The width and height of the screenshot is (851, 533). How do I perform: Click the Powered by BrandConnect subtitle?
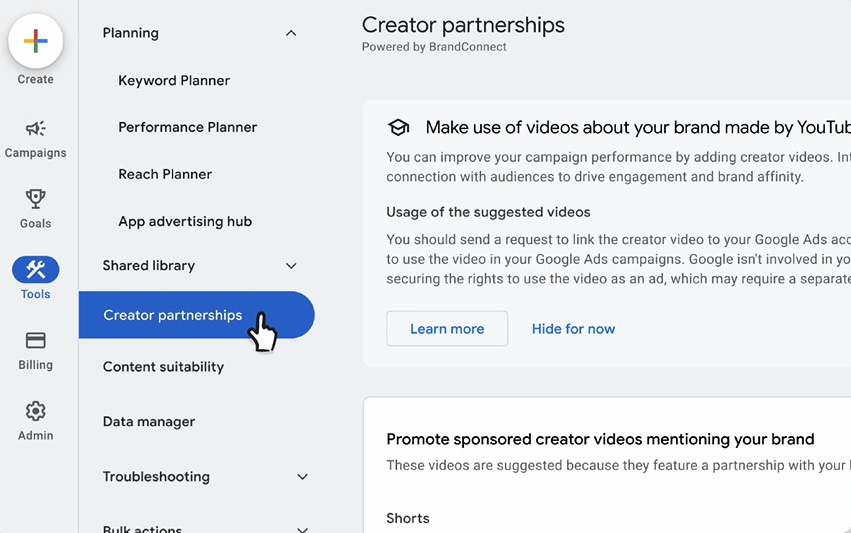434,47
